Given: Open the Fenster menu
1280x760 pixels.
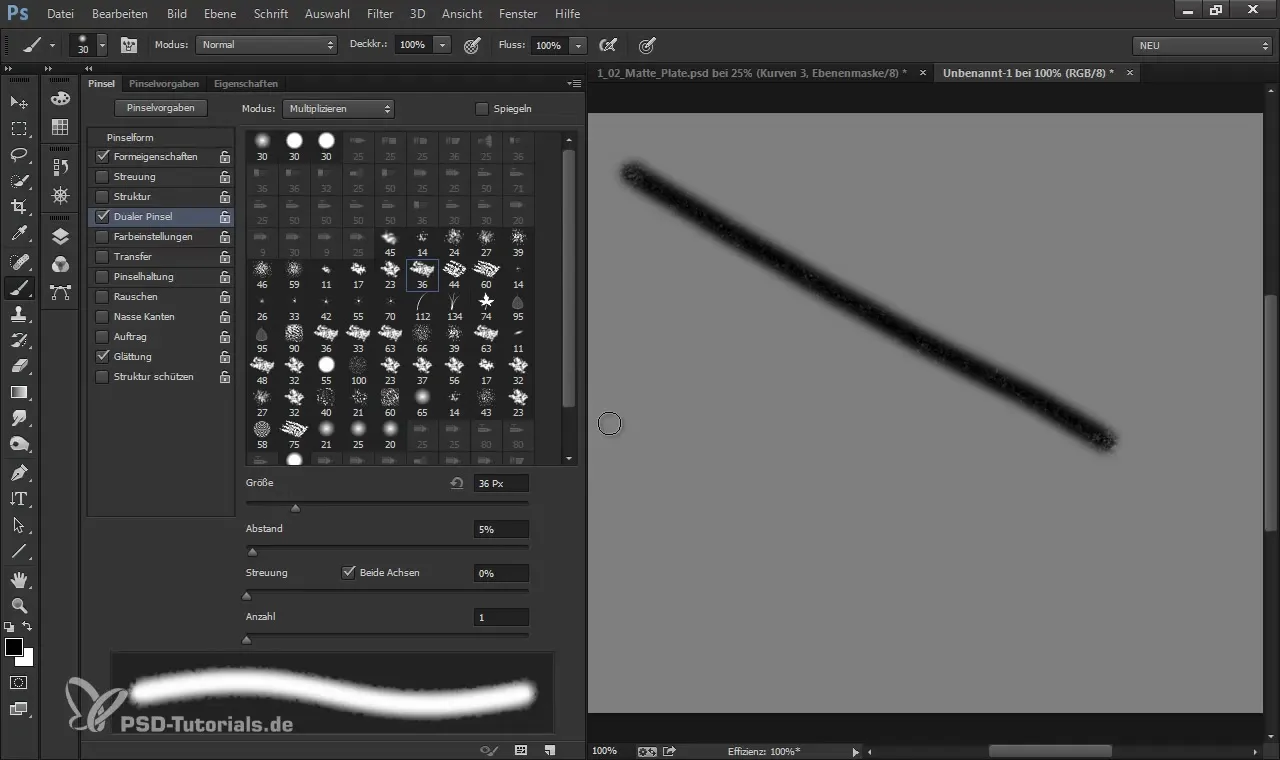Looking at the screenshot, I should (x=517, y=14).
